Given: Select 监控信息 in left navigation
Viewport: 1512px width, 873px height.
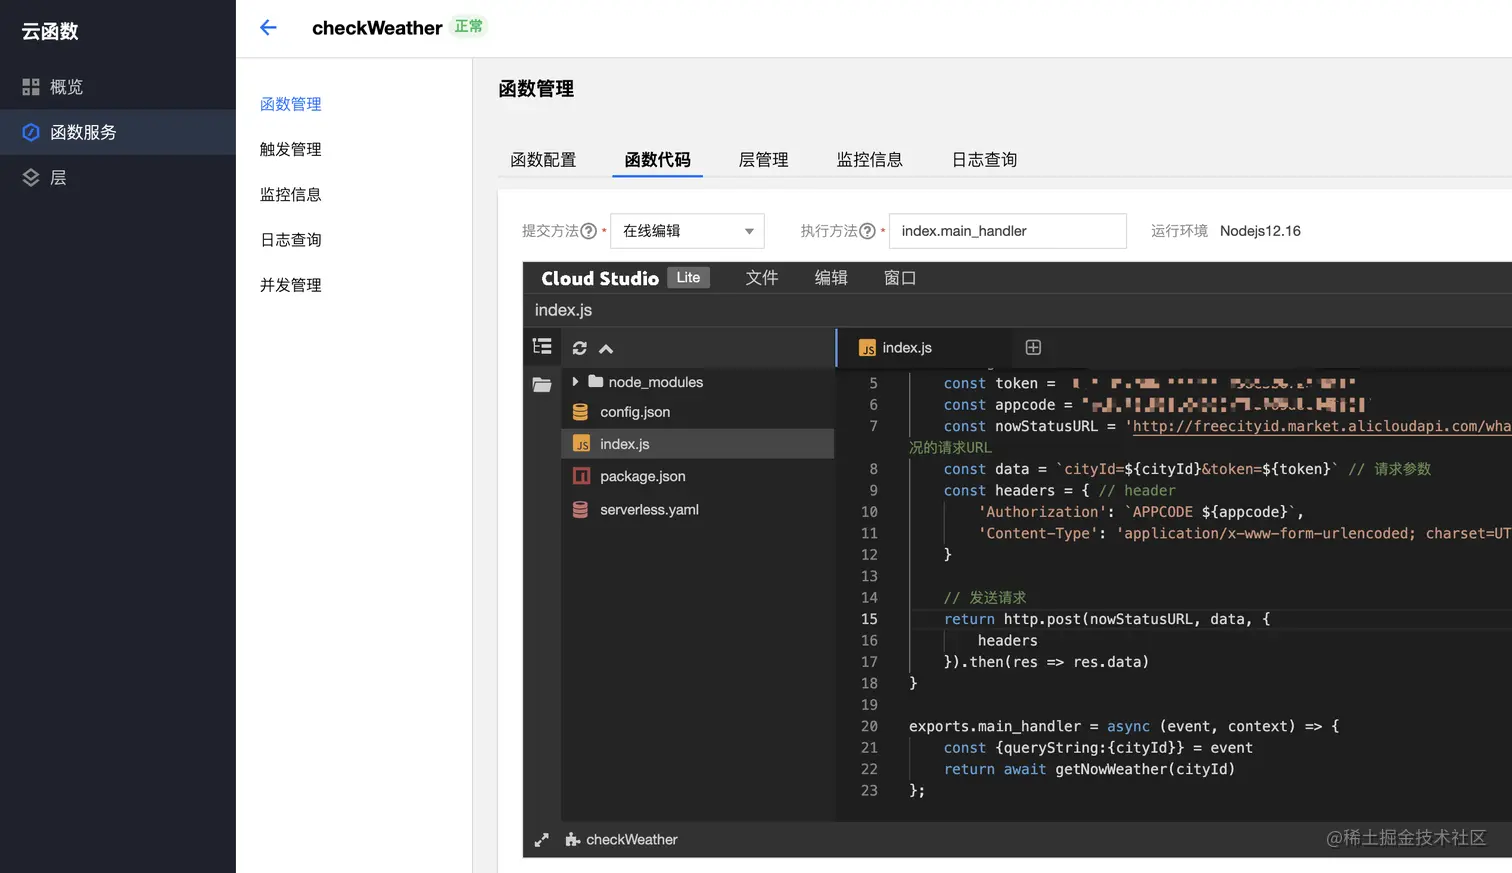Looking at the screenshot, I should click(x=291, y=195).
